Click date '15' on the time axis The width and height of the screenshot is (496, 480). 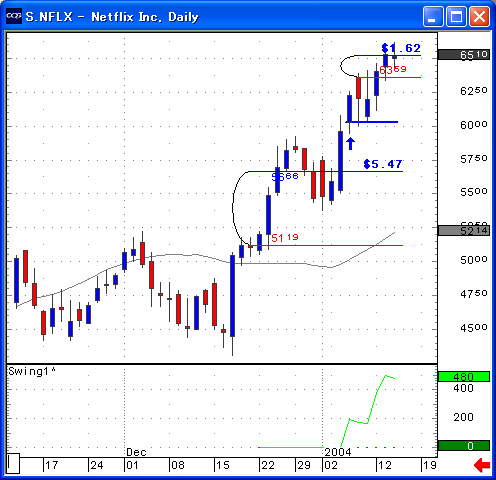click(x=223, y=465)
